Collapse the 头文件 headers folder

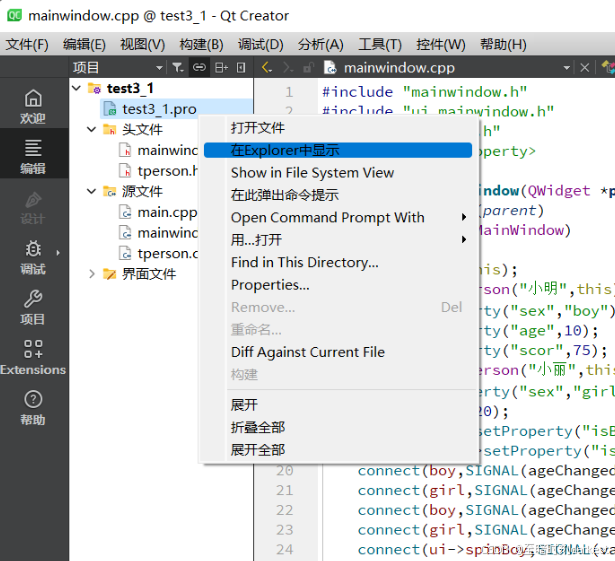[x=91, y=129]
